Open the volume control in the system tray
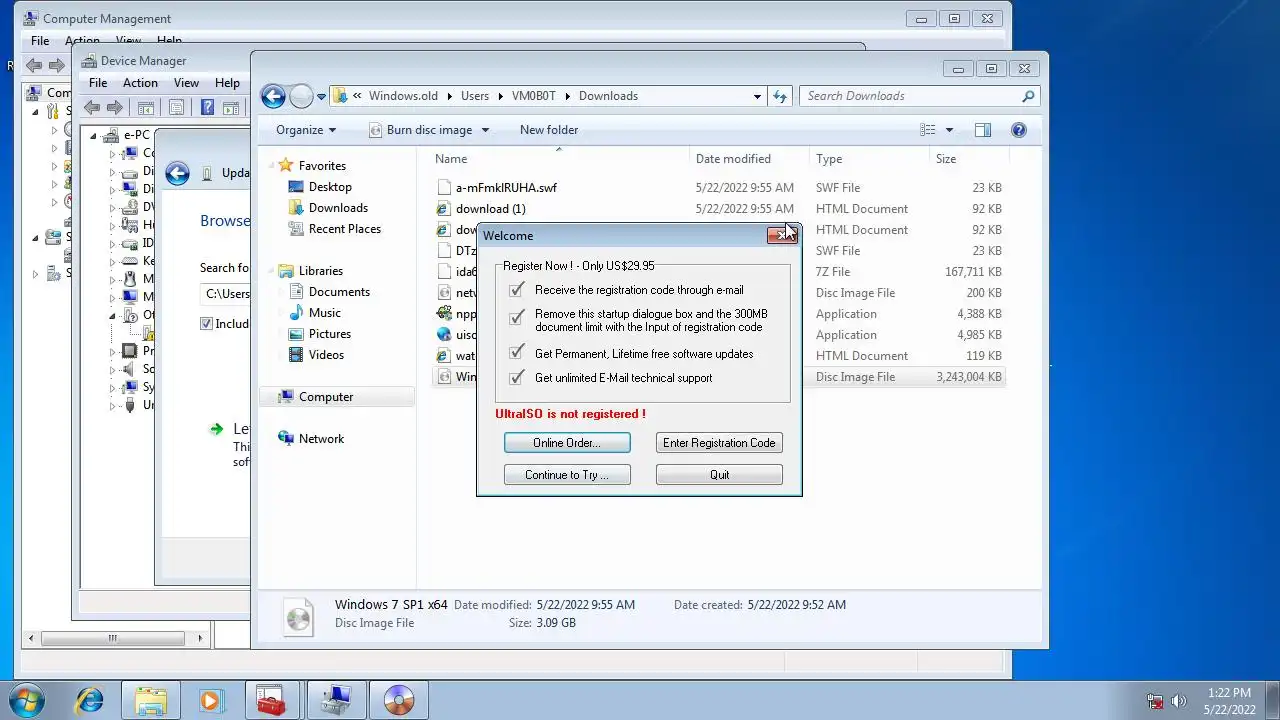This screenshot has width=1280, height=720. pos(1178,701)
